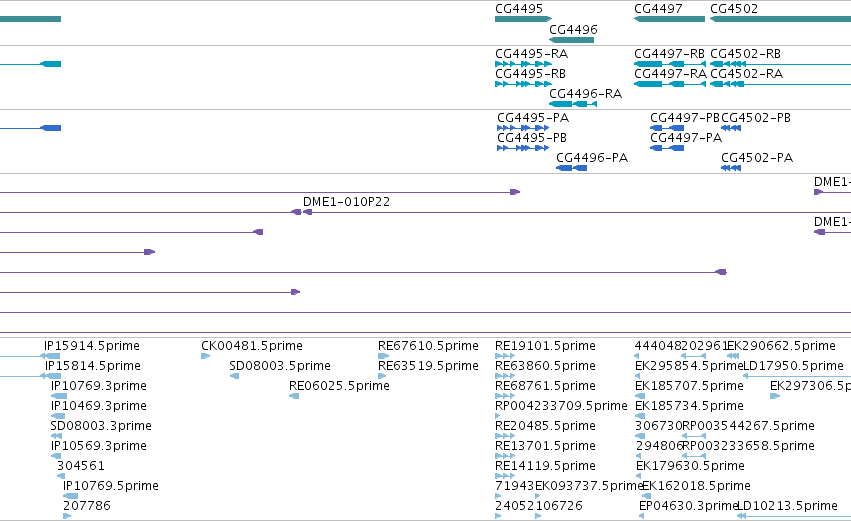Viewport: 851px width, 521px height.
Task: Click EST RE19101.5prime
Action: coord(545,346)
